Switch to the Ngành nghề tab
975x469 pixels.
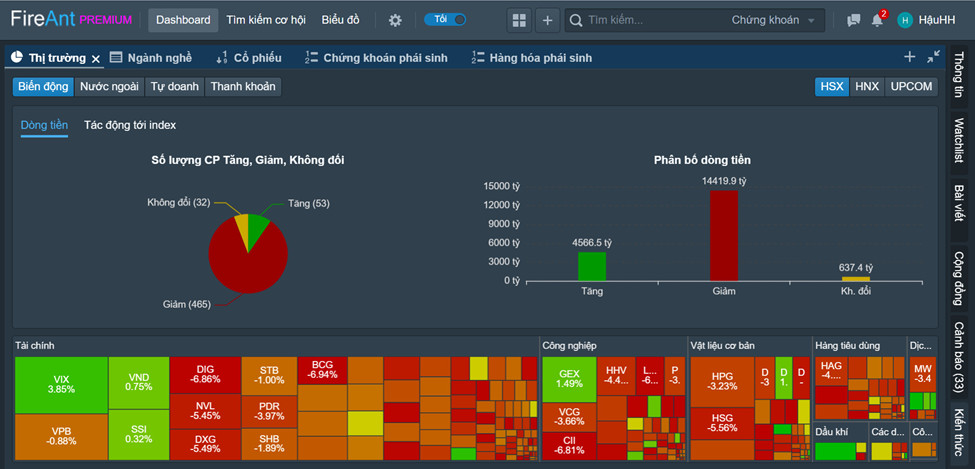pyautogui.click(x=151, y=58)
